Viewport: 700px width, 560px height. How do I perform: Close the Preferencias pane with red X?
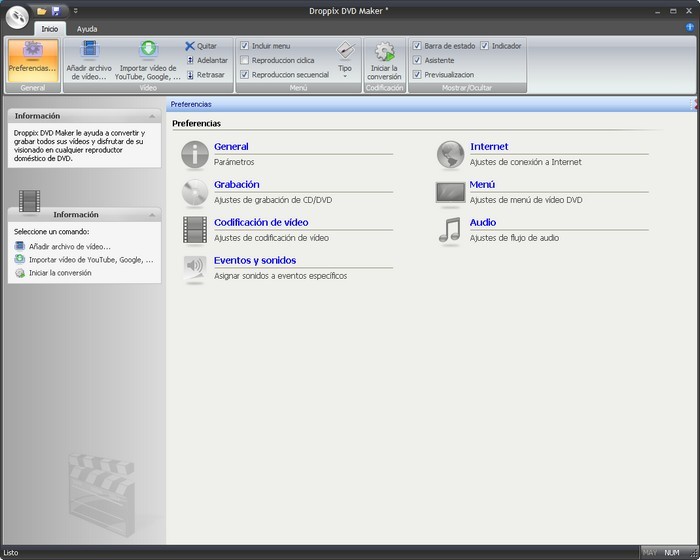pyautogui.click(x=695, y=104)
